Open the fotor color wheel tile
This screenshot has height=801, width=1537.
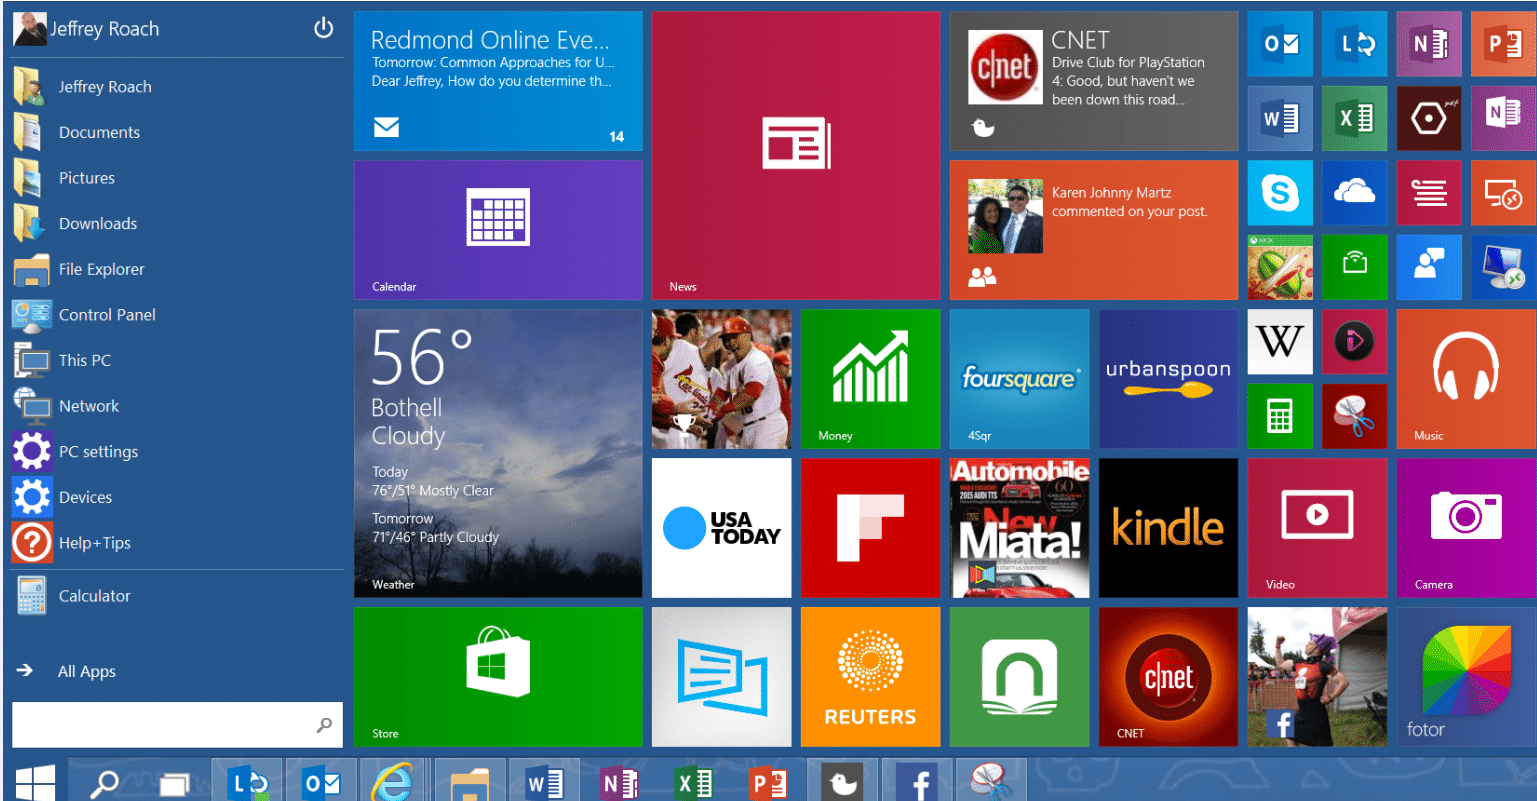(x=1466, y=677)
